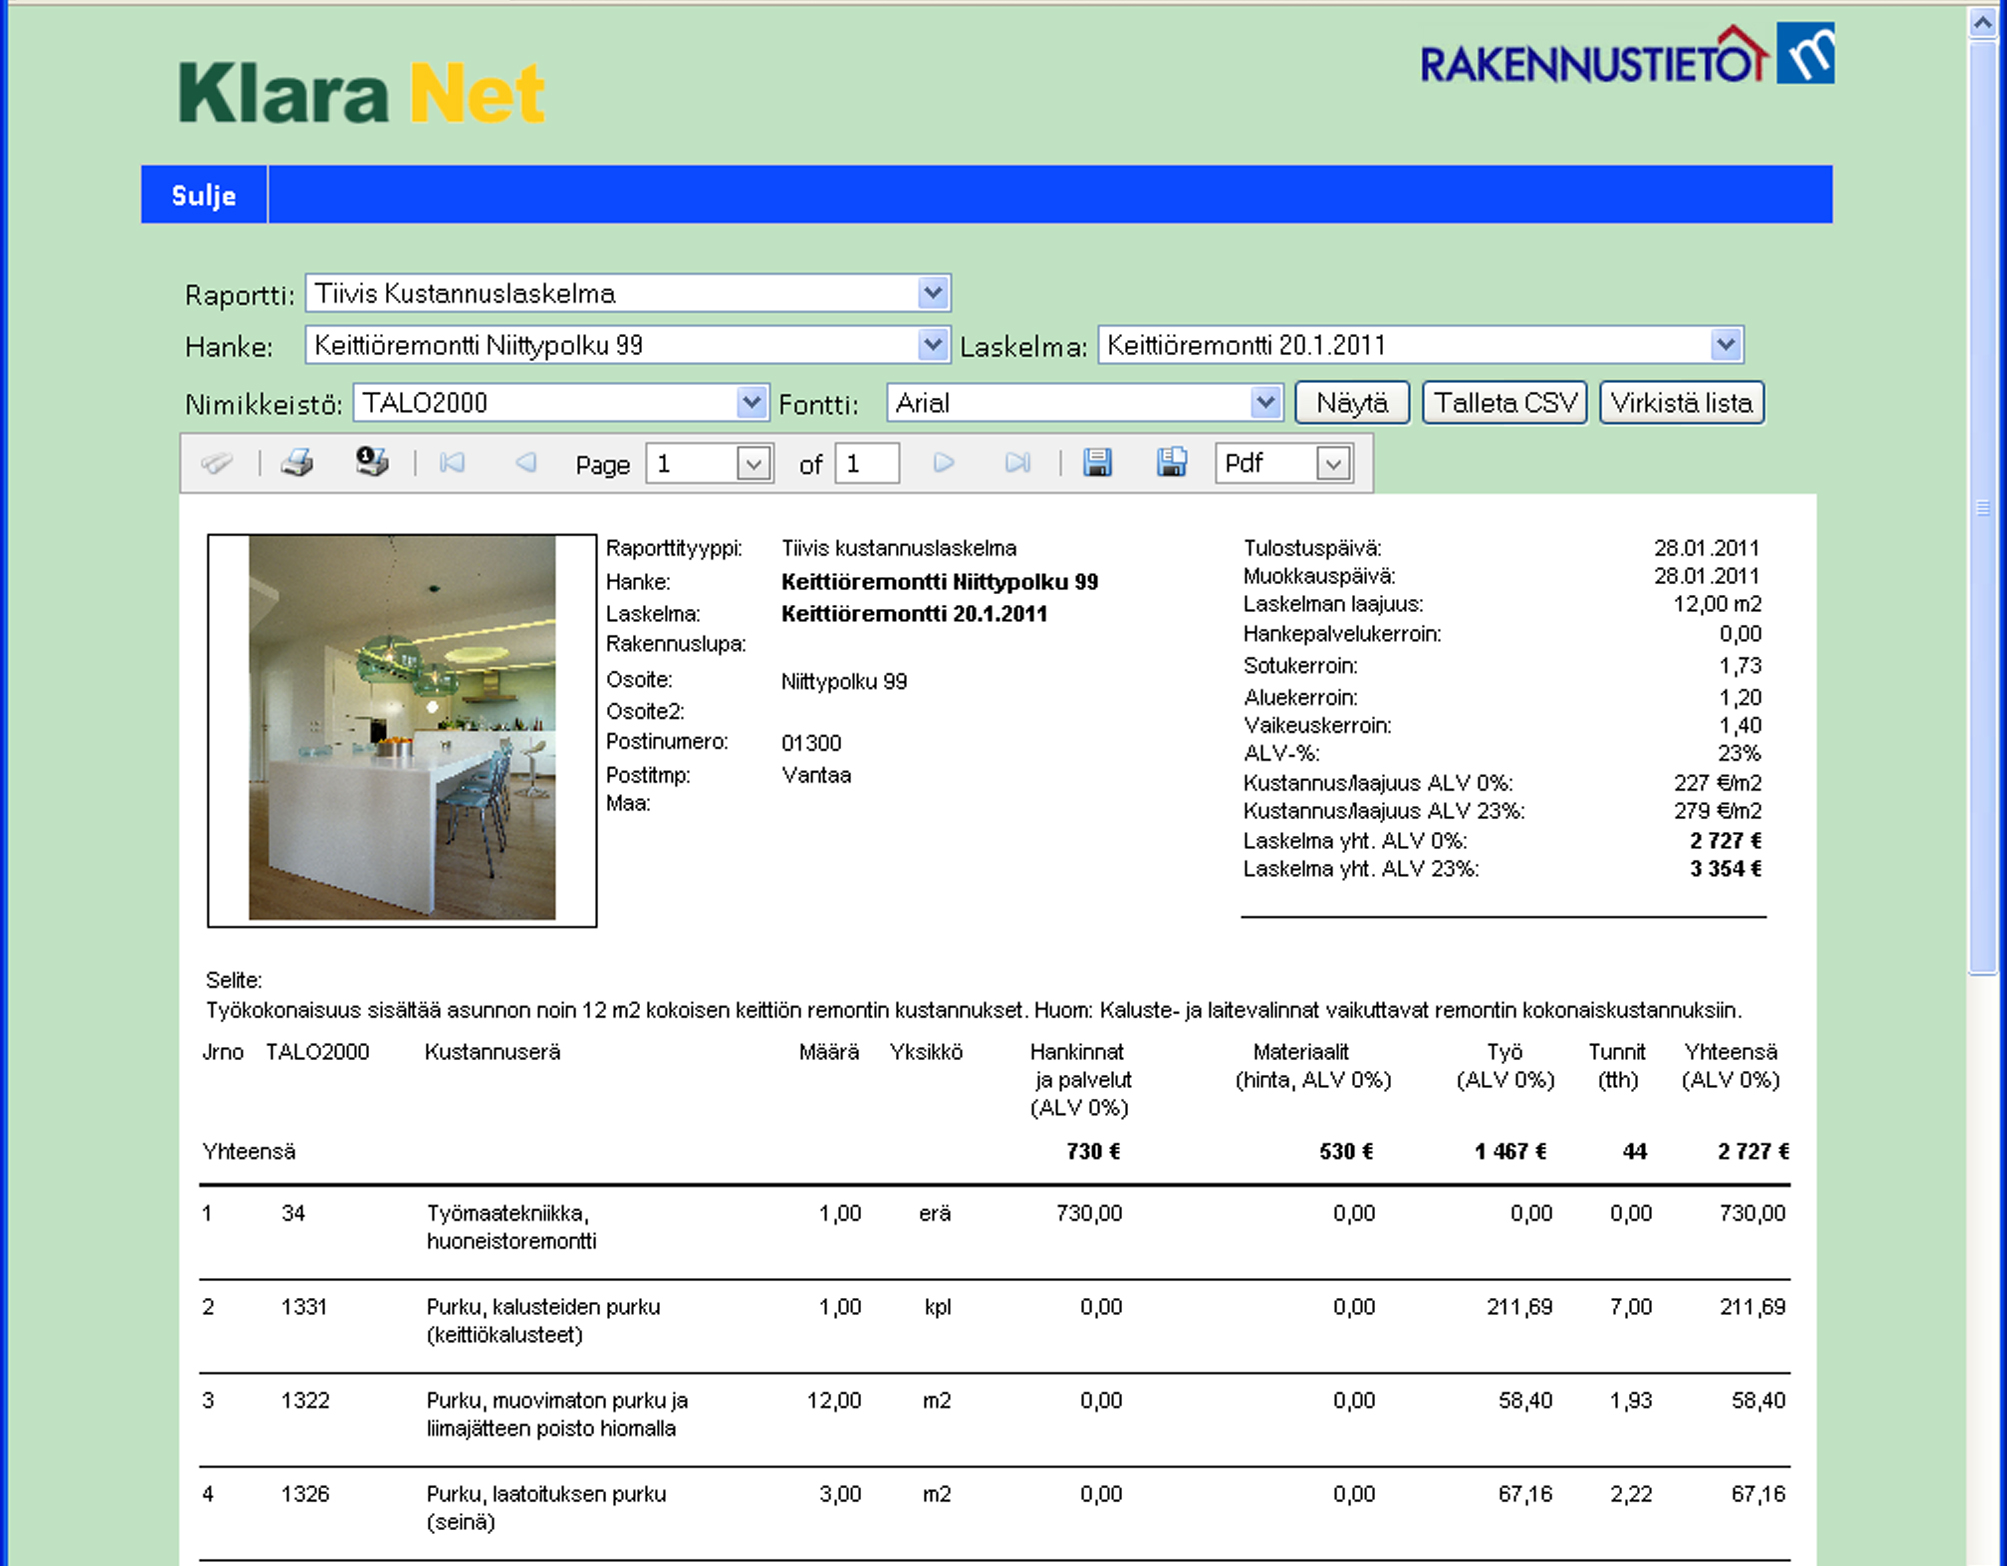Click the total pages field after 'of'
Viewport: 2007px width, 1566px height.
coord(866,464)
